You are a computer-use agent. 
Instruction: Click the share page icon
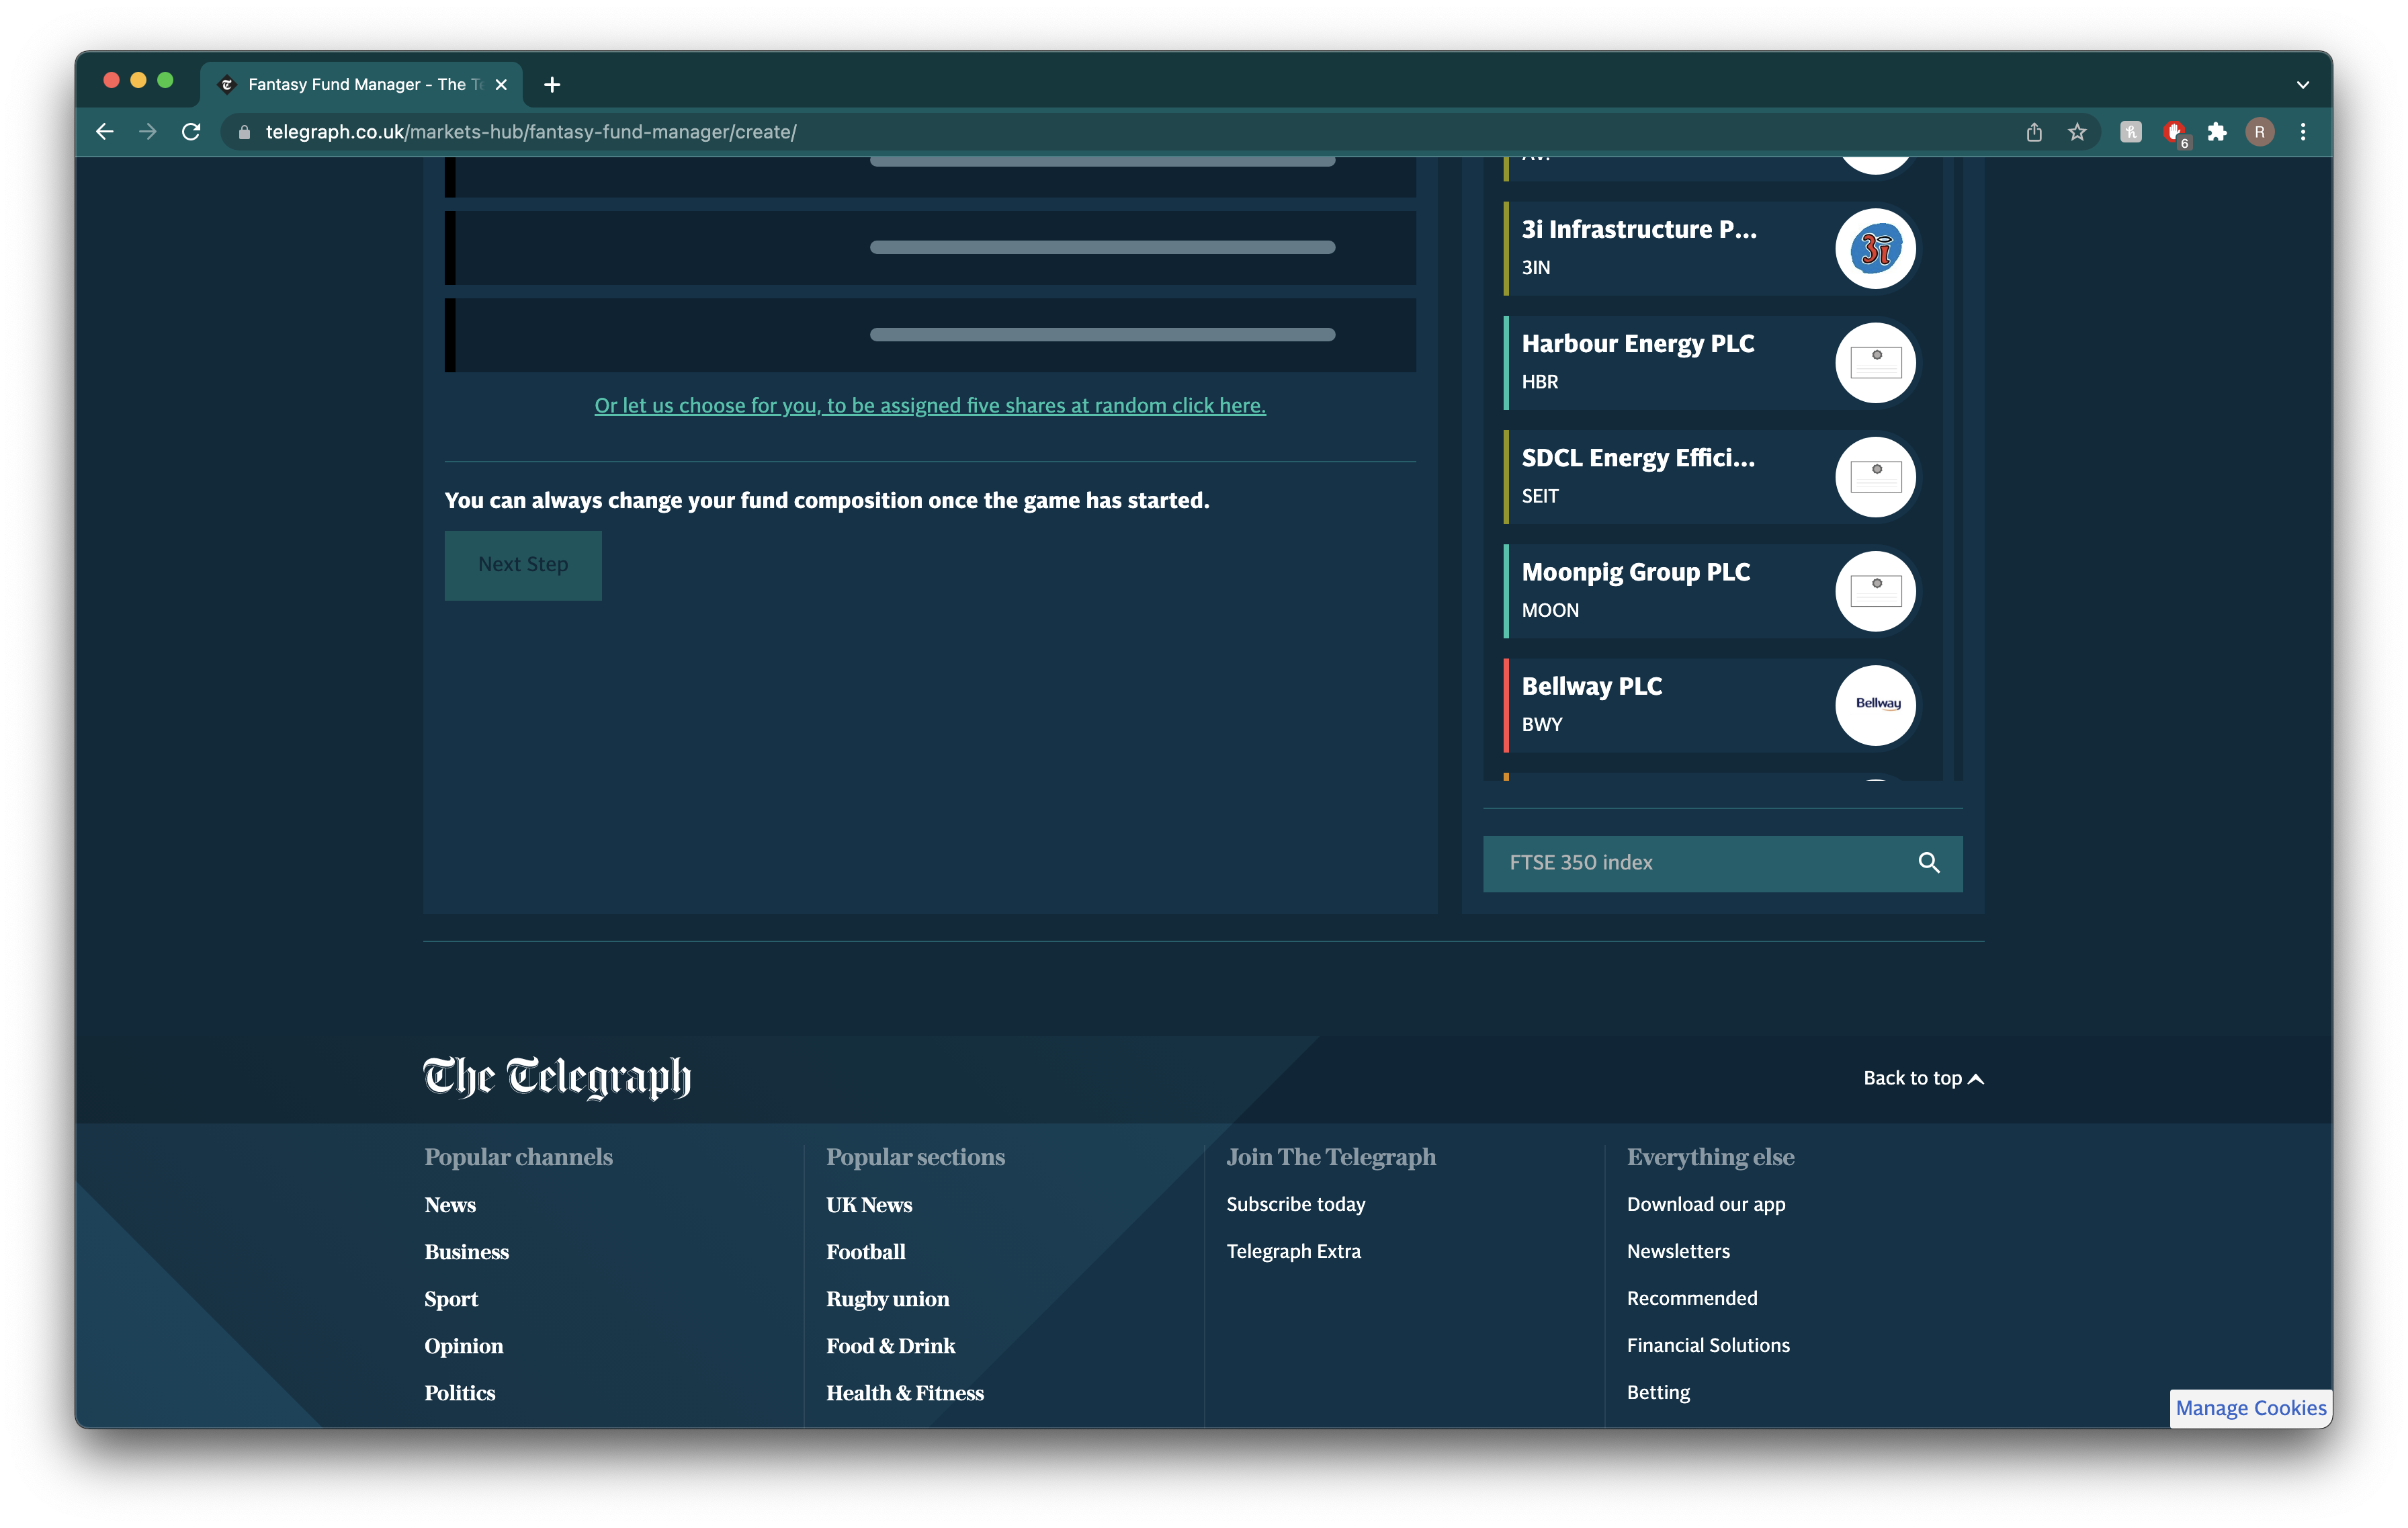(2034, 132)
